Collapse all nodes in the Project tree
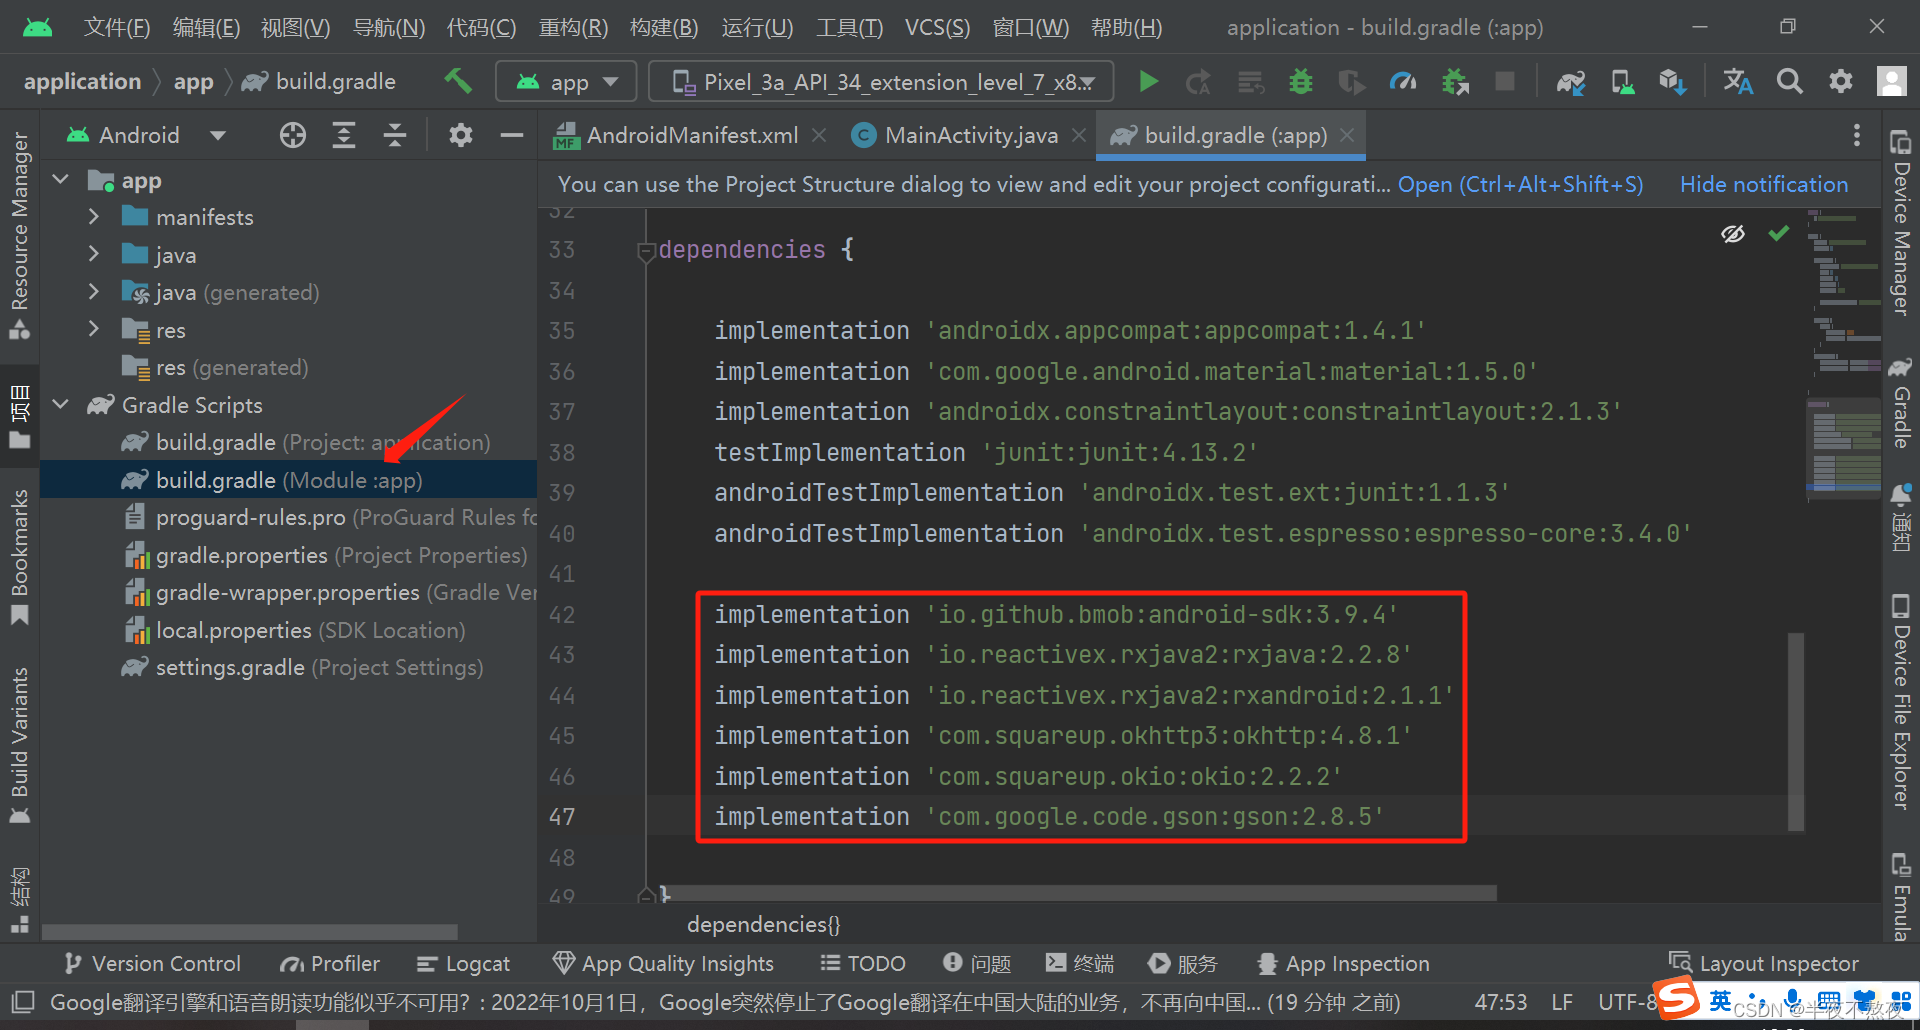 tap(395, 135)
